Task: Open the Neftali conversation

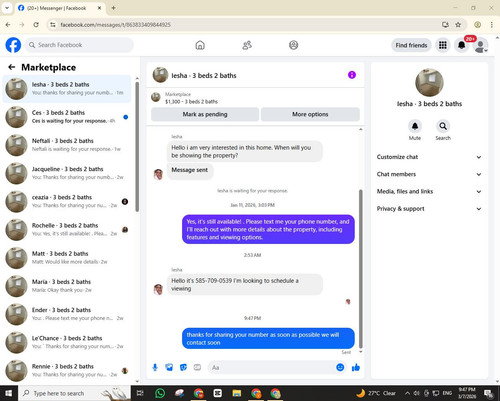Action: pyautogui.click(x=67, y=145)
